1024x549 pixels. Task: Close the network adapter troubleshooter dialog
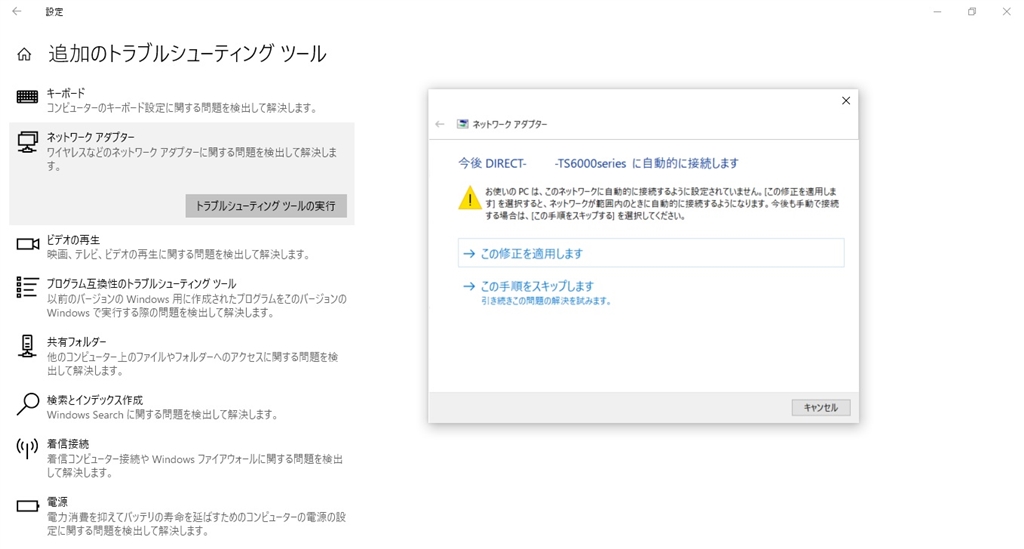(x=846, y=101)
